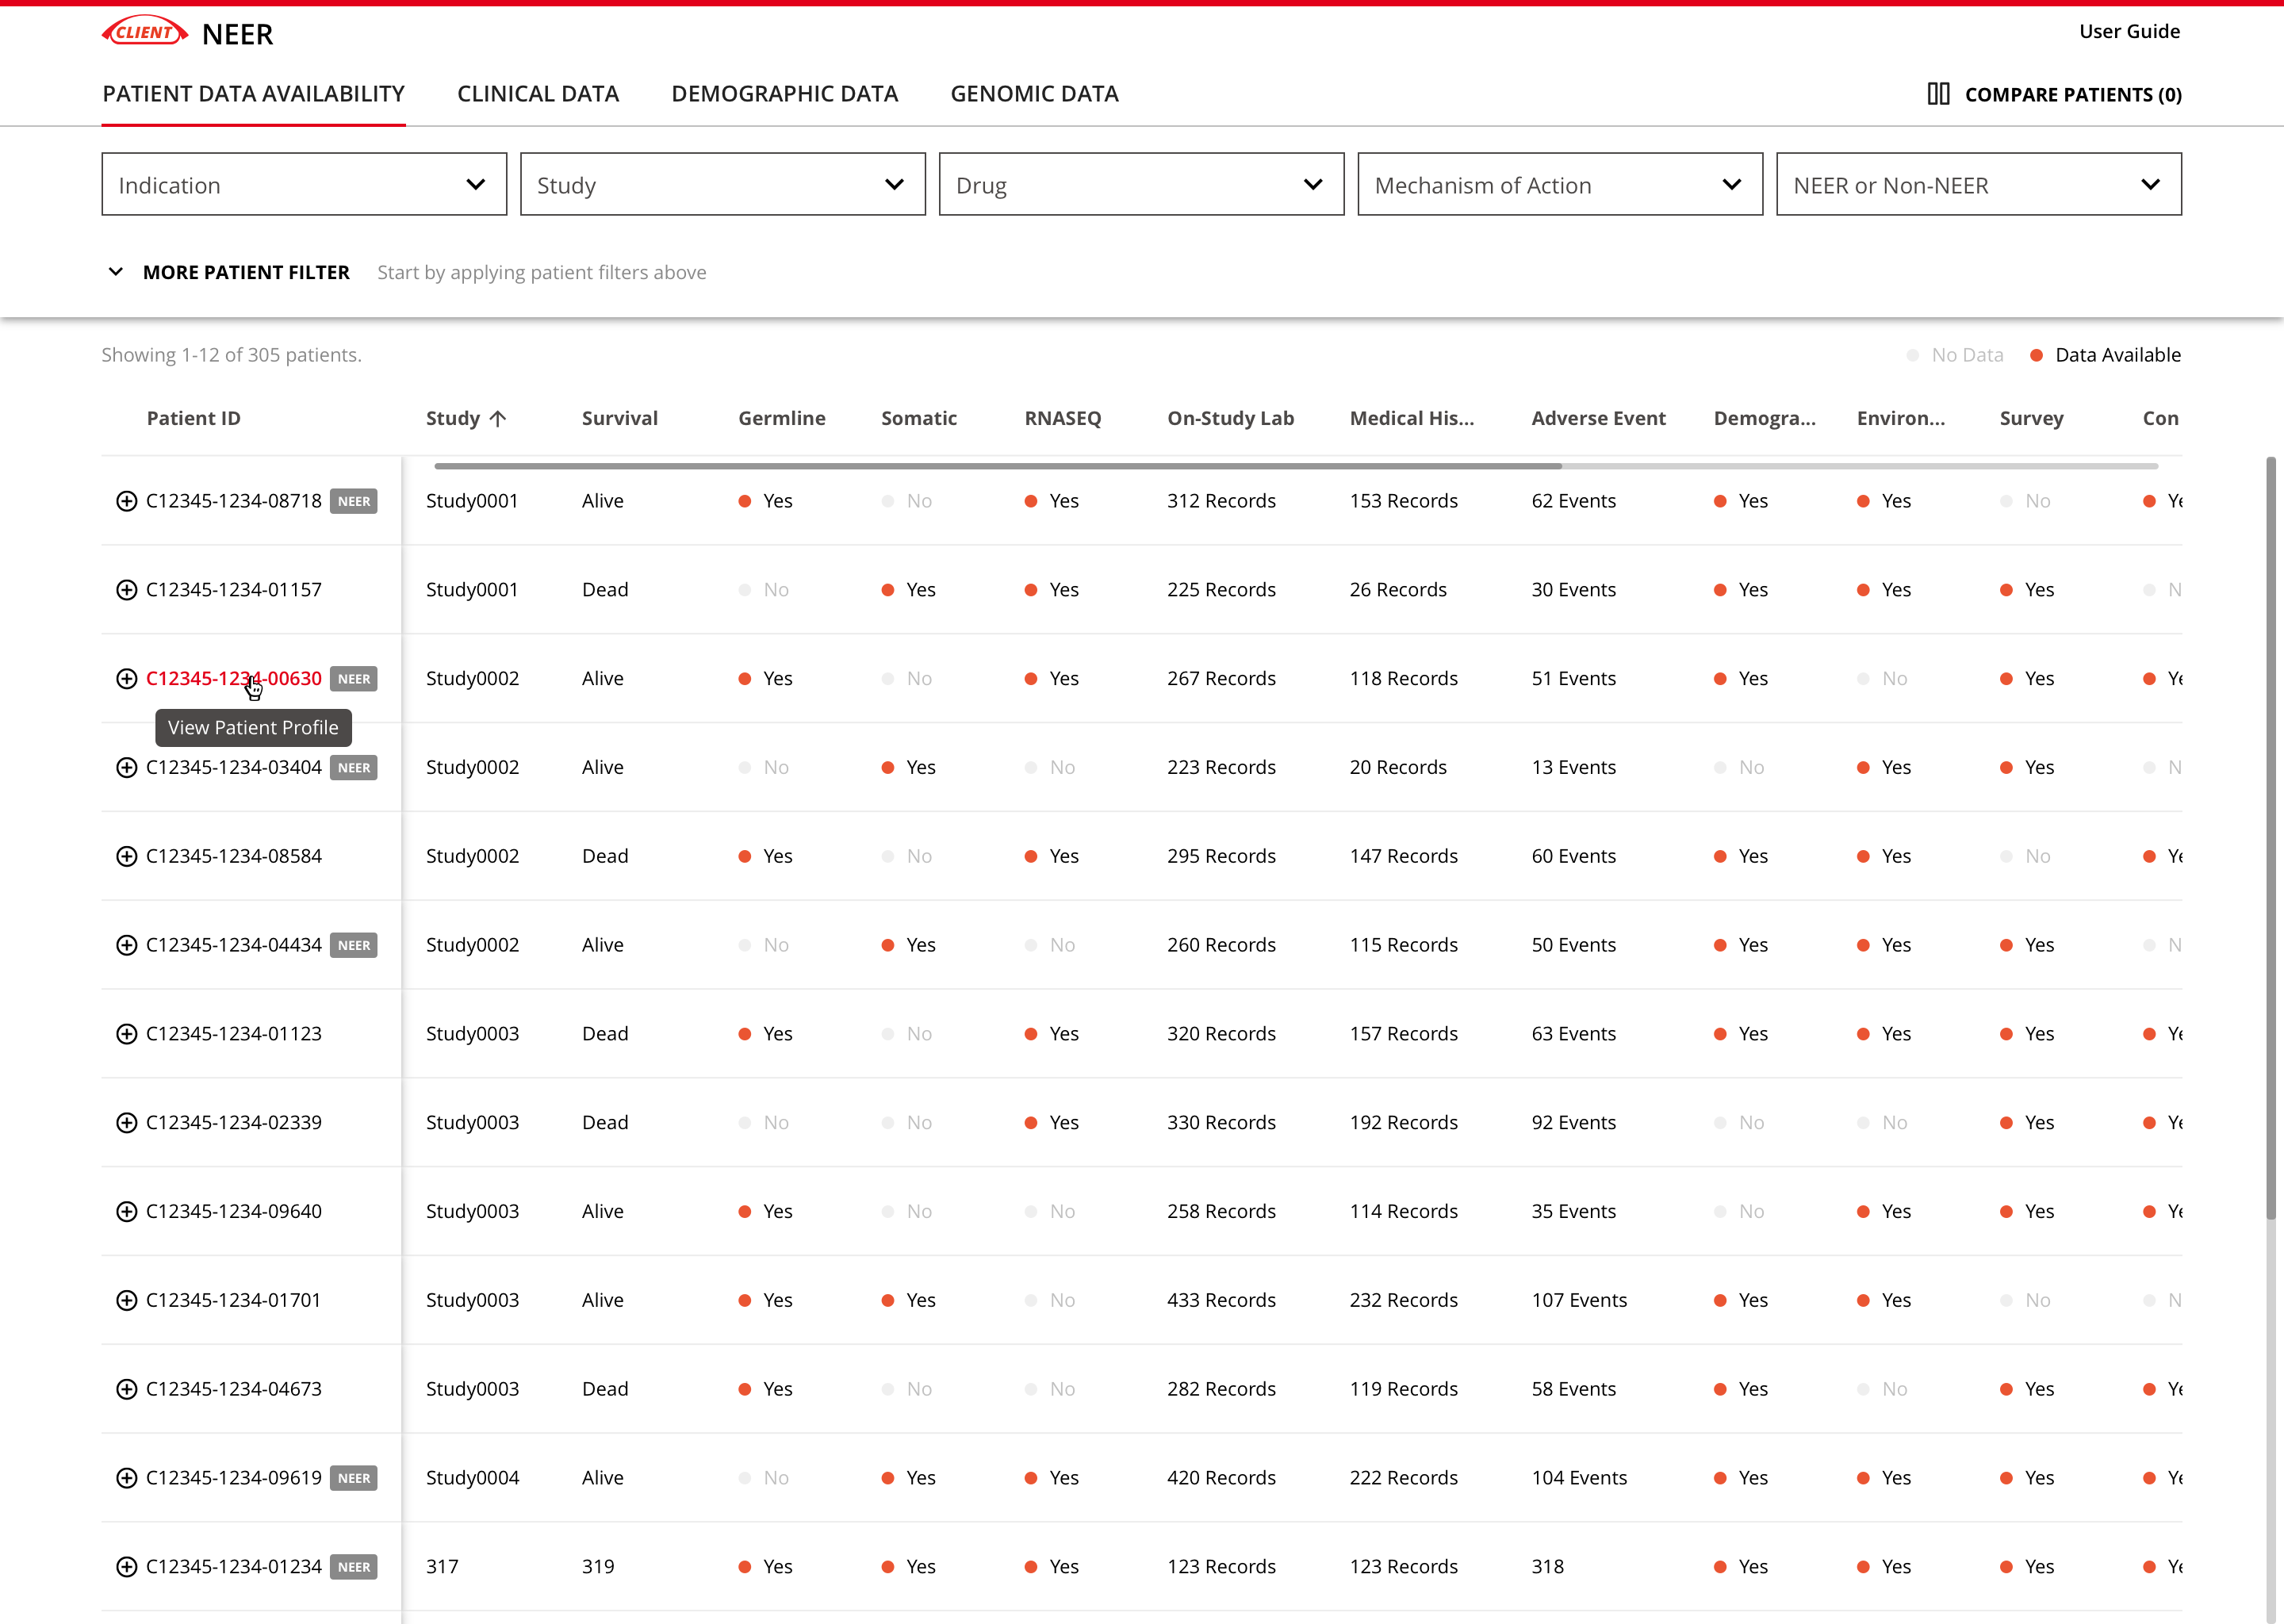Viewport: 2284px width, 1624px height.
Task: Click the Survival column header
Action: [x=619, y=419]
